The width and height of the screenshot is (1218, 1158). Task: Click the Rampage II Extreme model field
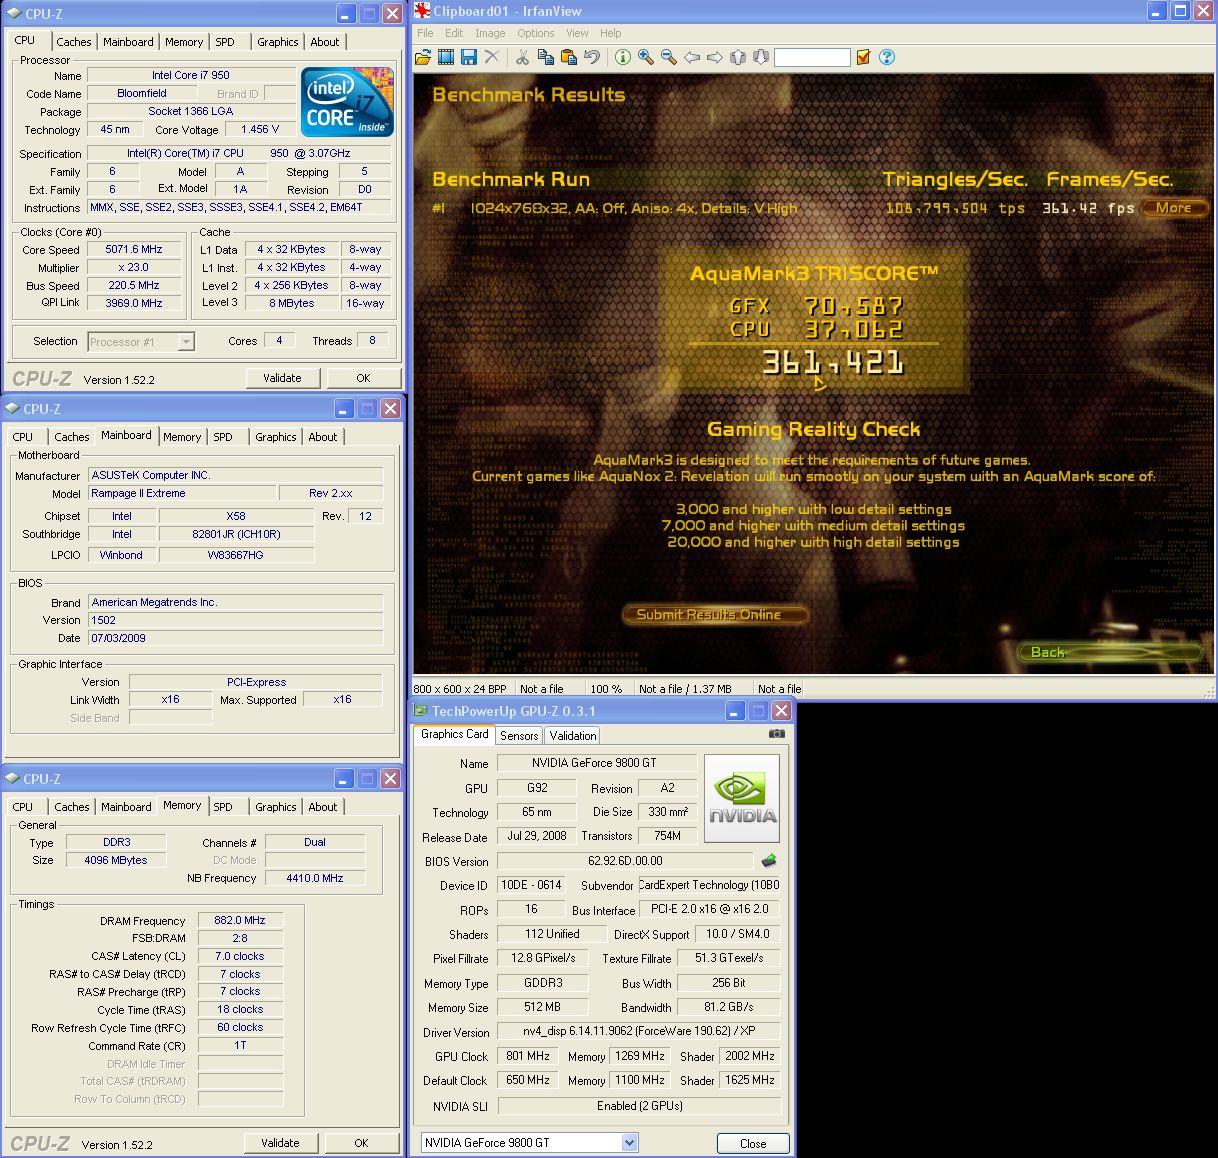coord(181,493)
